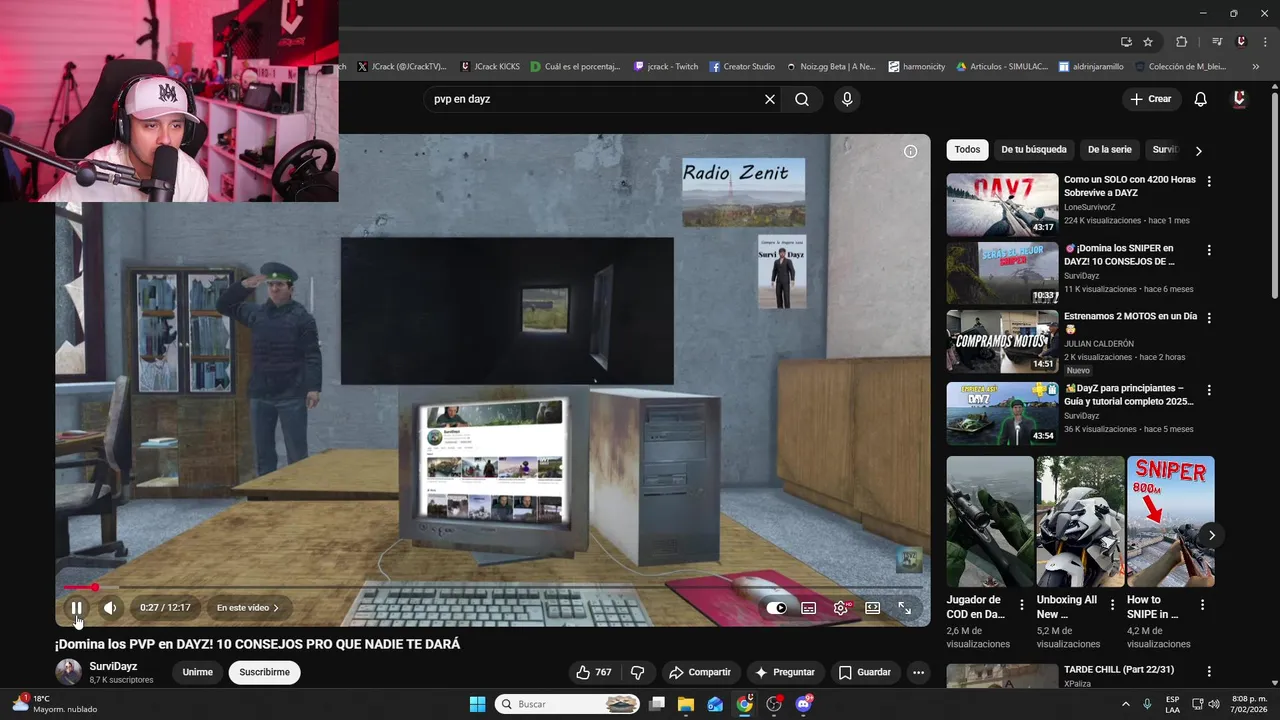The image size is (1280, 720).
Task: Select the 'De la serie' chip
Action: coord(1109,150)
